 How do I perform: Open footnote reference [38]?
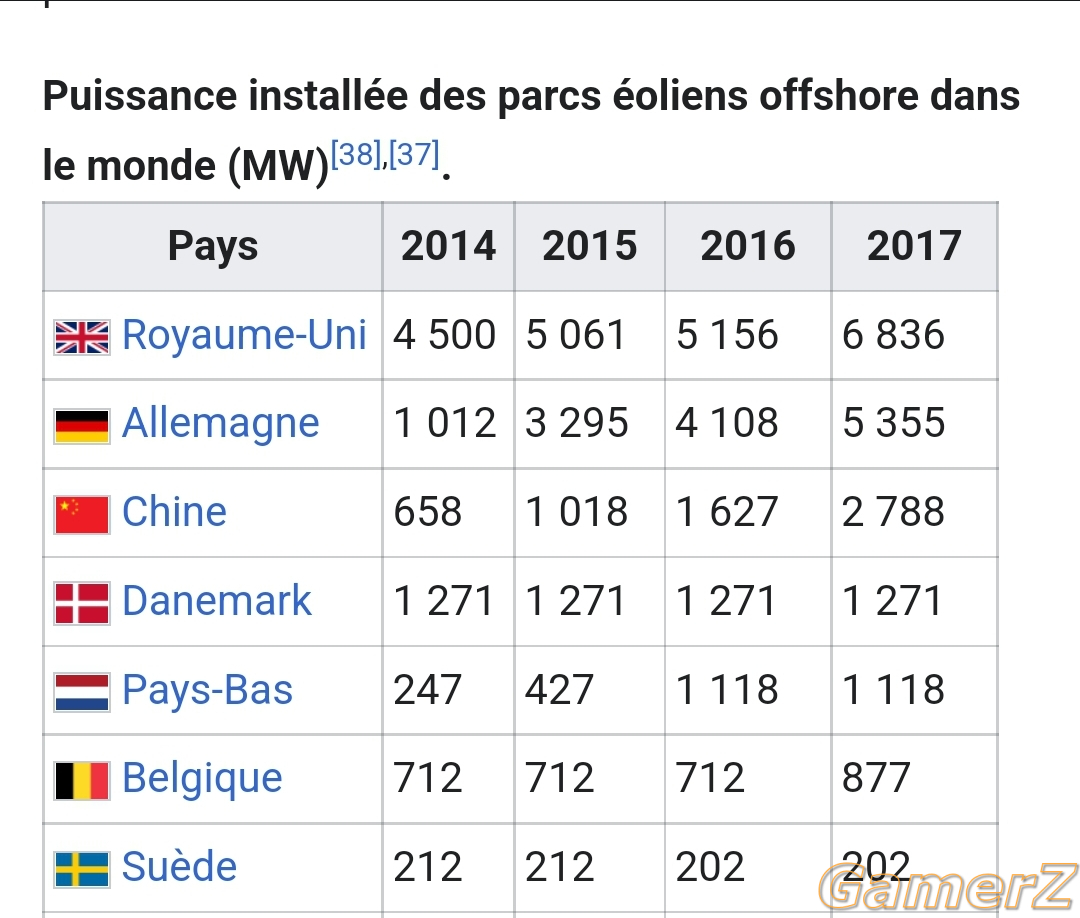[x=356, y=154]
